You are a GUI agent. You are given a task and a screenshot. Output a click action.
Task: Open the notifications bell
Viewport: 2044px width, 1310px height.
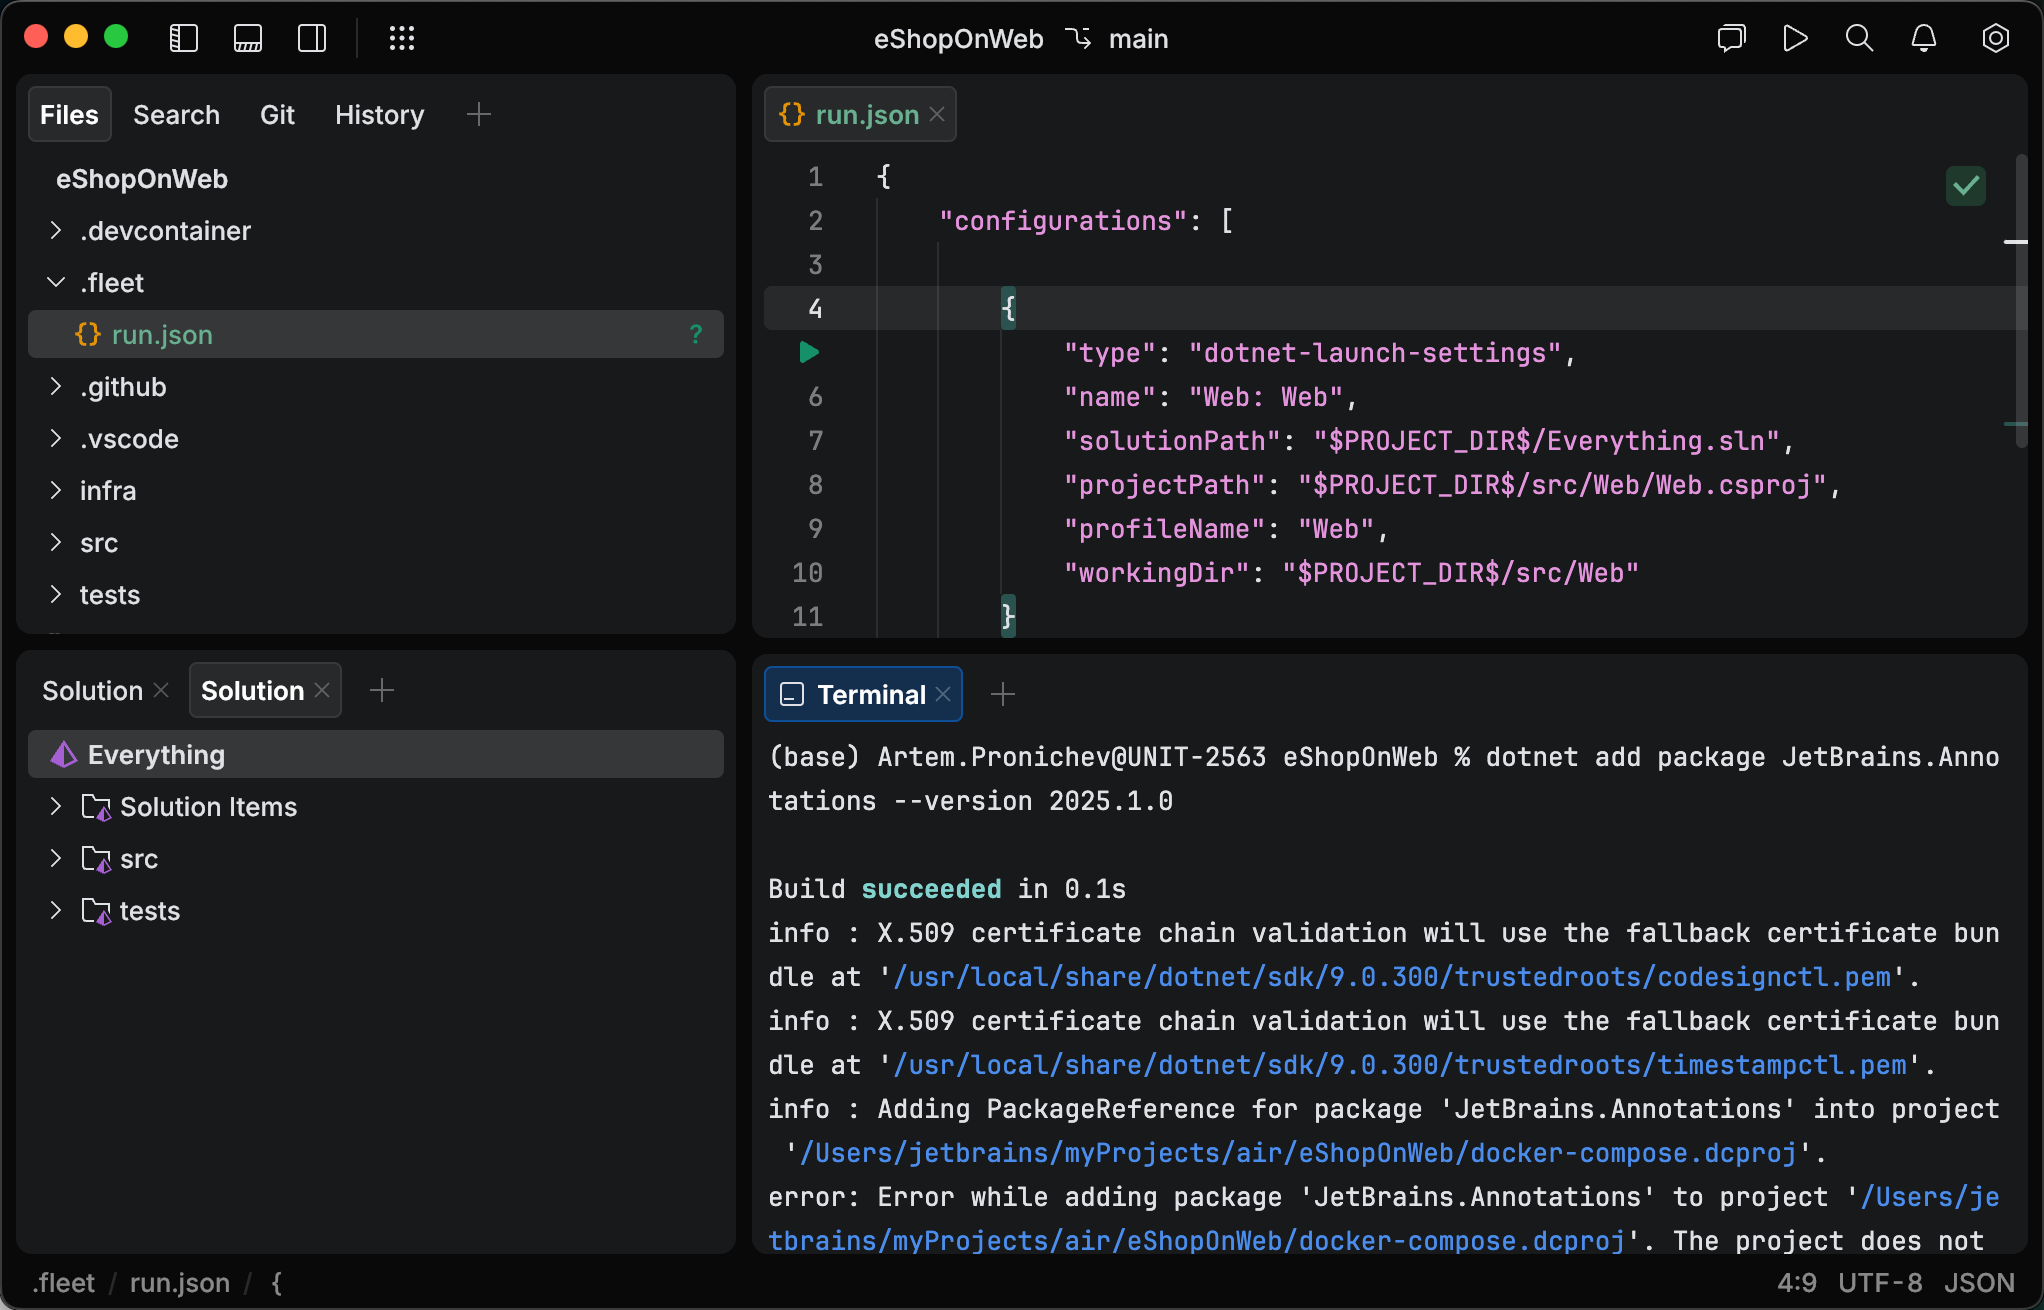[1923, 38]
